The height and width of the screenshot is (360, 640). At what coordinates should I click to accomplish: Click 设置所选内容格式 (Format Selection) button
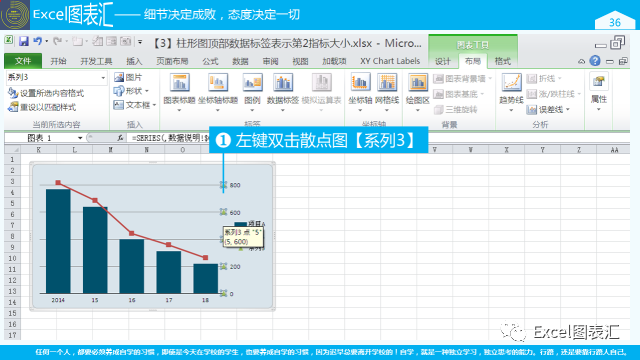(x=46, y=93)
